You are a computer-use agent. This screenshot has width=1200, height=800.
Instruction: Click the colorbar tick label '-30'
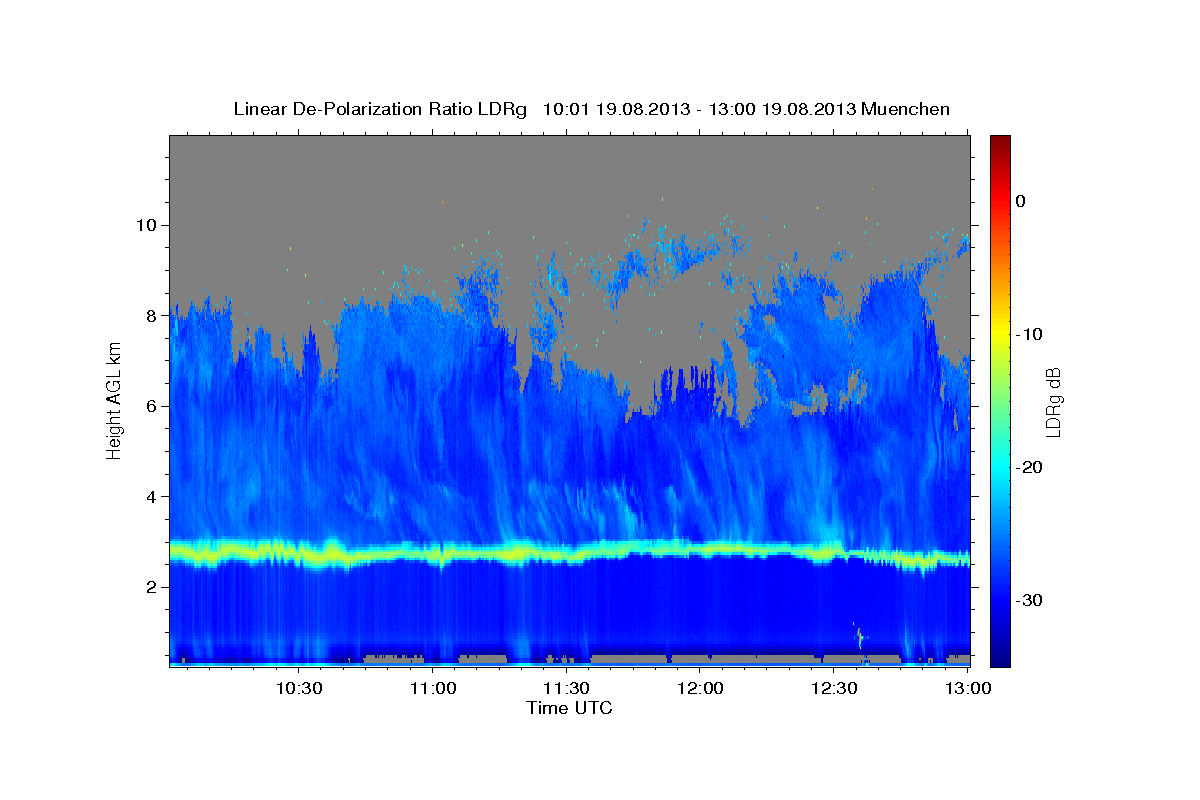coord(1029,600)
